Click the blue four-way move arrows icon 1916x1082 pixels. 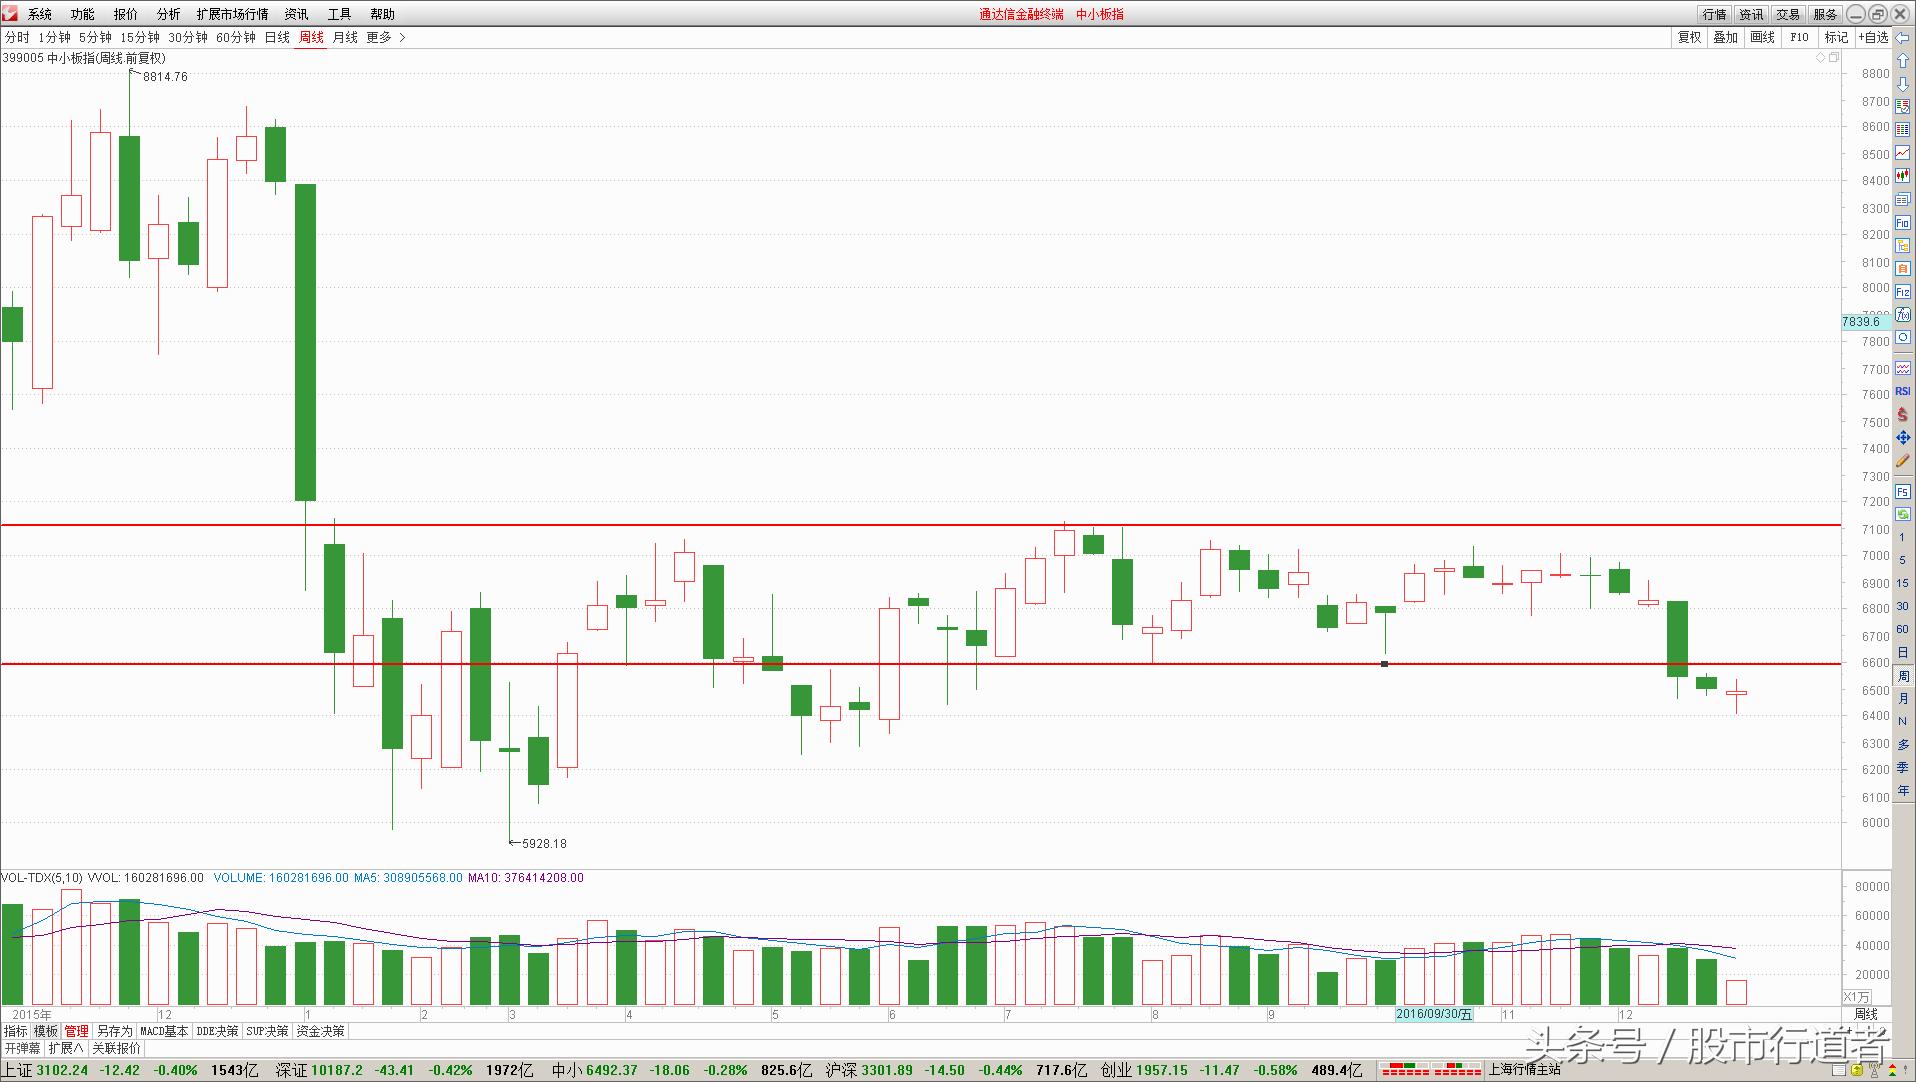point(1903,438)
